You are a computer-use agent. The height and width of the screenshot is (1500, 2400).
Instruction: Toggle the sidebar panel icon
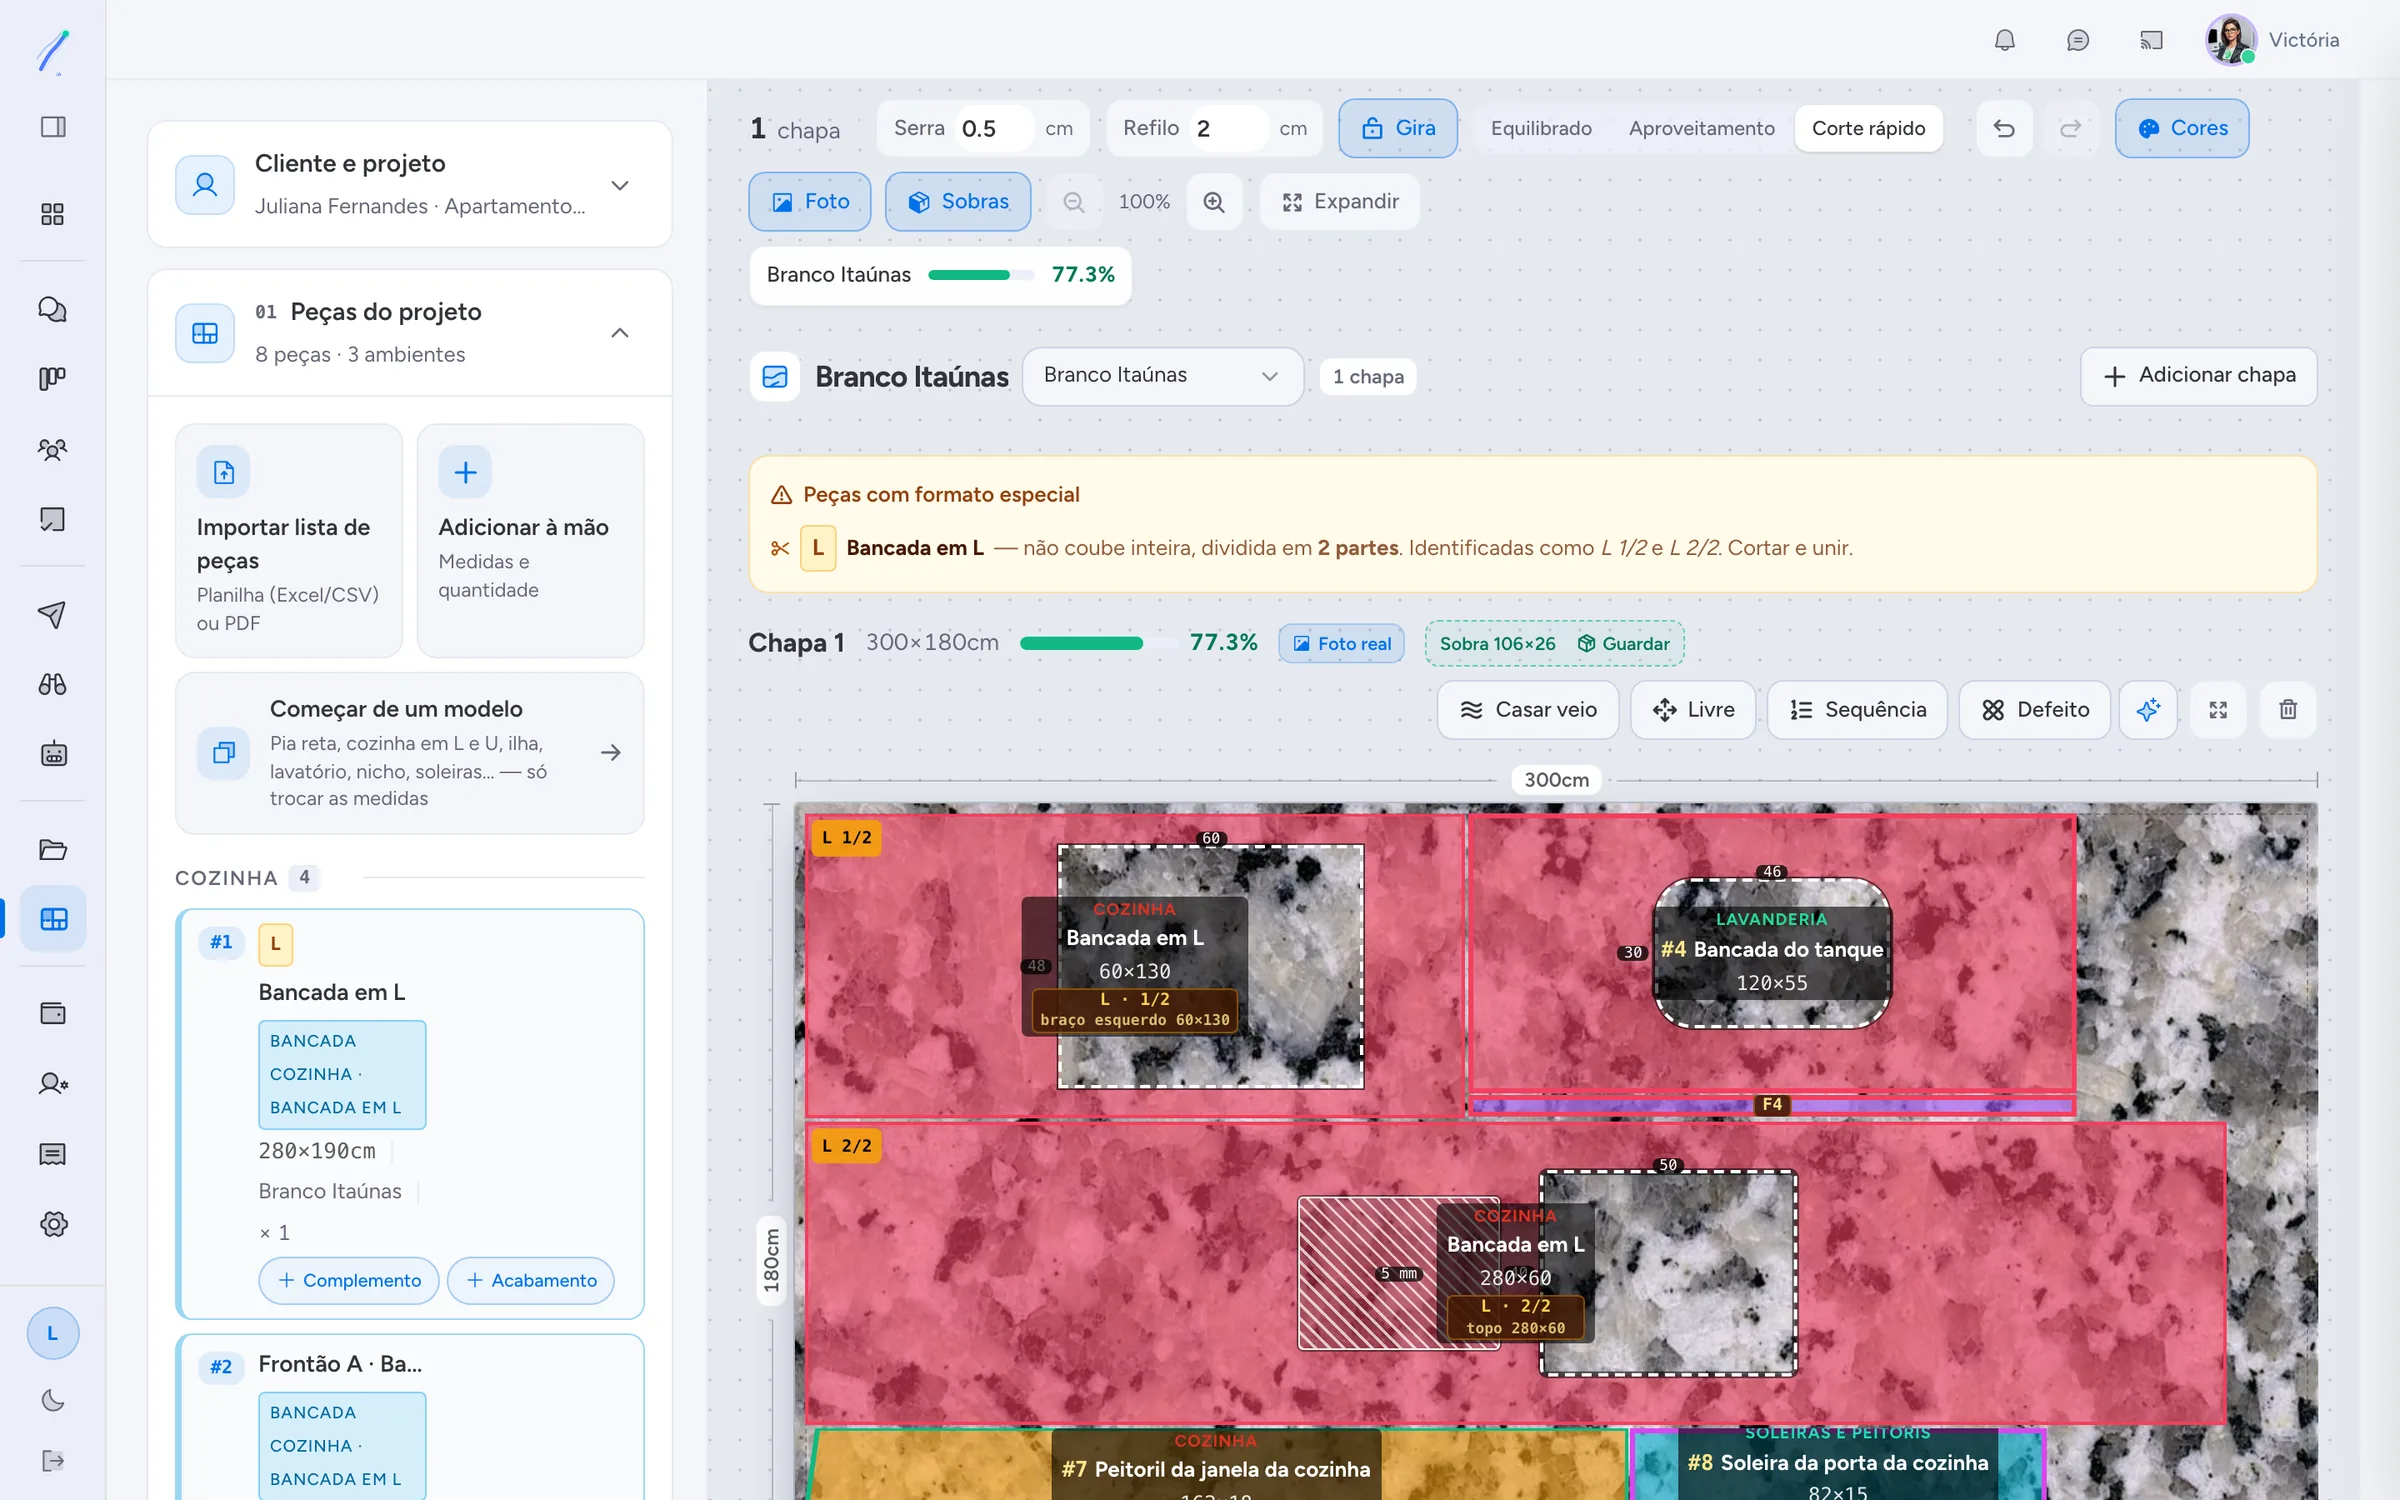tap(53, 127)
